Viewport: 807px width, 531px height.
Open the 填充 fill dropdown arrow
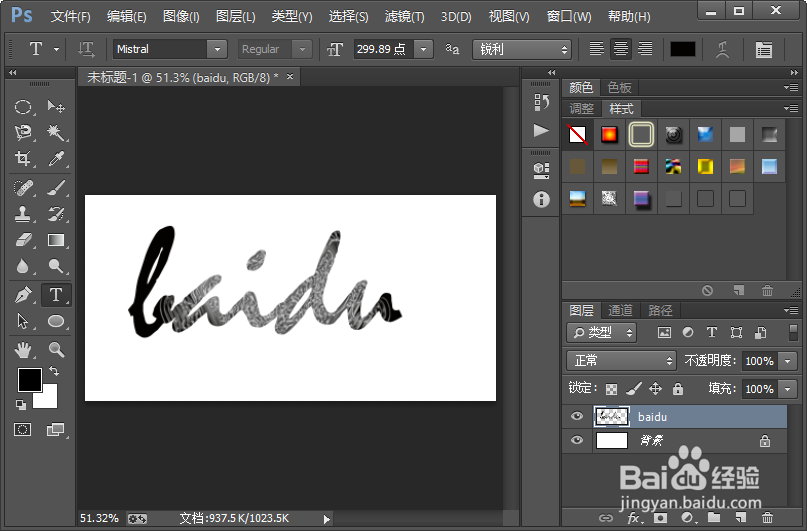tap(788, 389)
